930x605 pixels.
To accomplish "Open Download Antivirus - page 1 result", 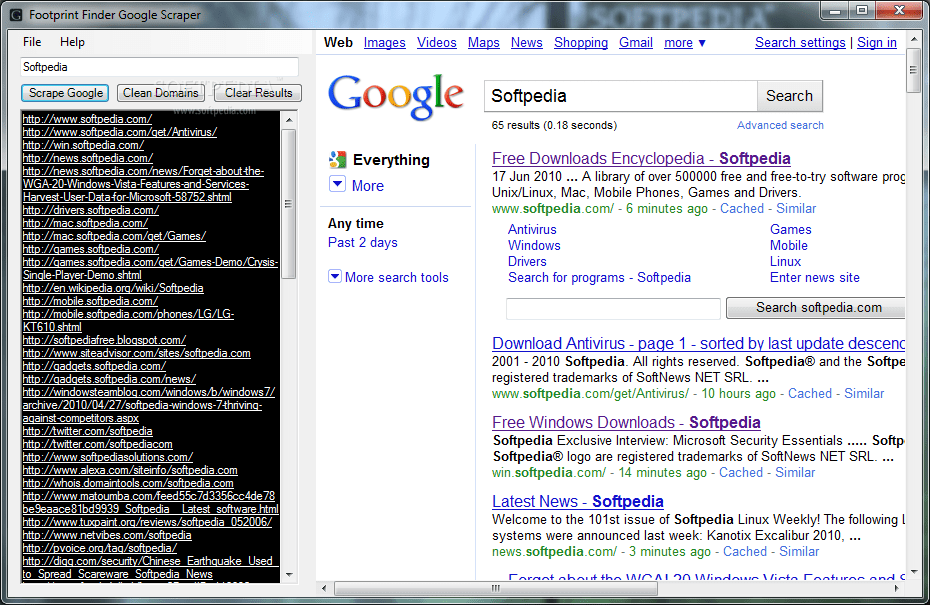I will pos(698,343).
